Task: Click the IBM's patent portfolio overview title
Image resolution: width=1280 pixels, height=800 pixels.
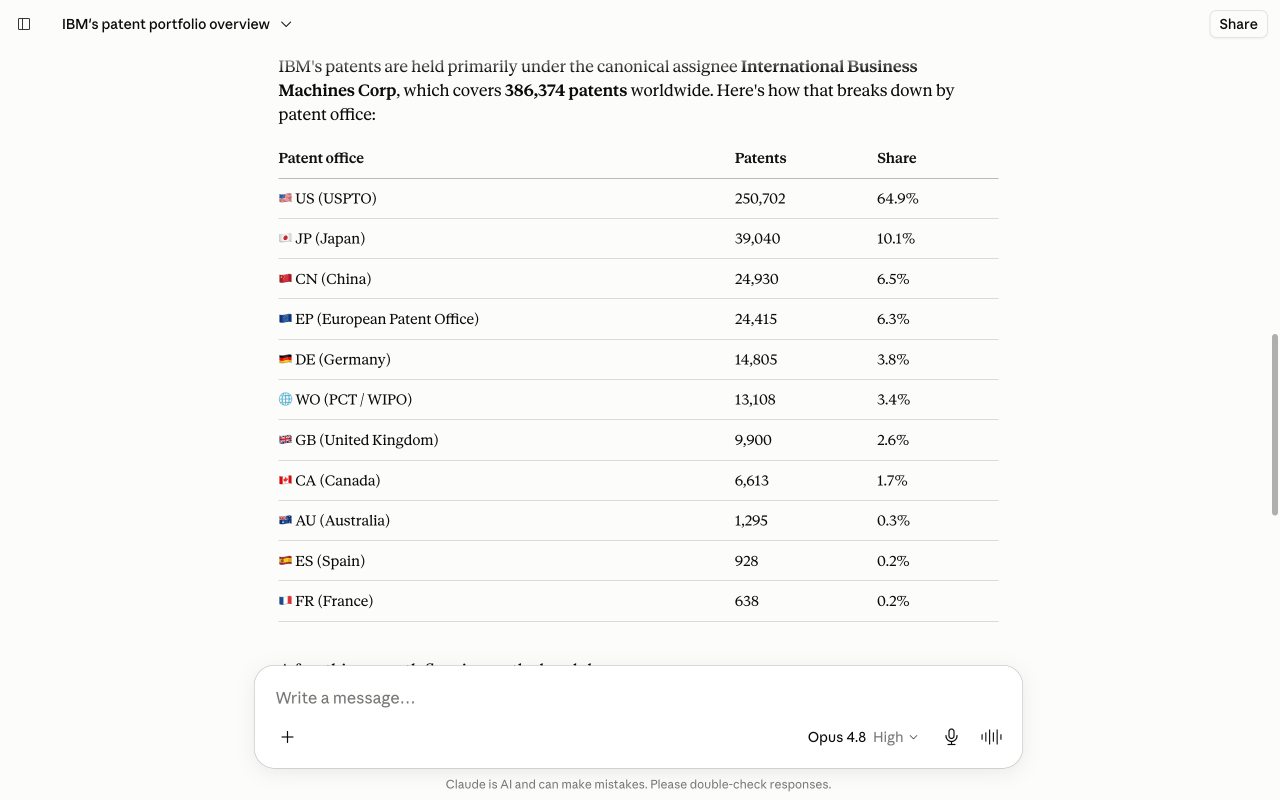Action: tap(166, 24)
